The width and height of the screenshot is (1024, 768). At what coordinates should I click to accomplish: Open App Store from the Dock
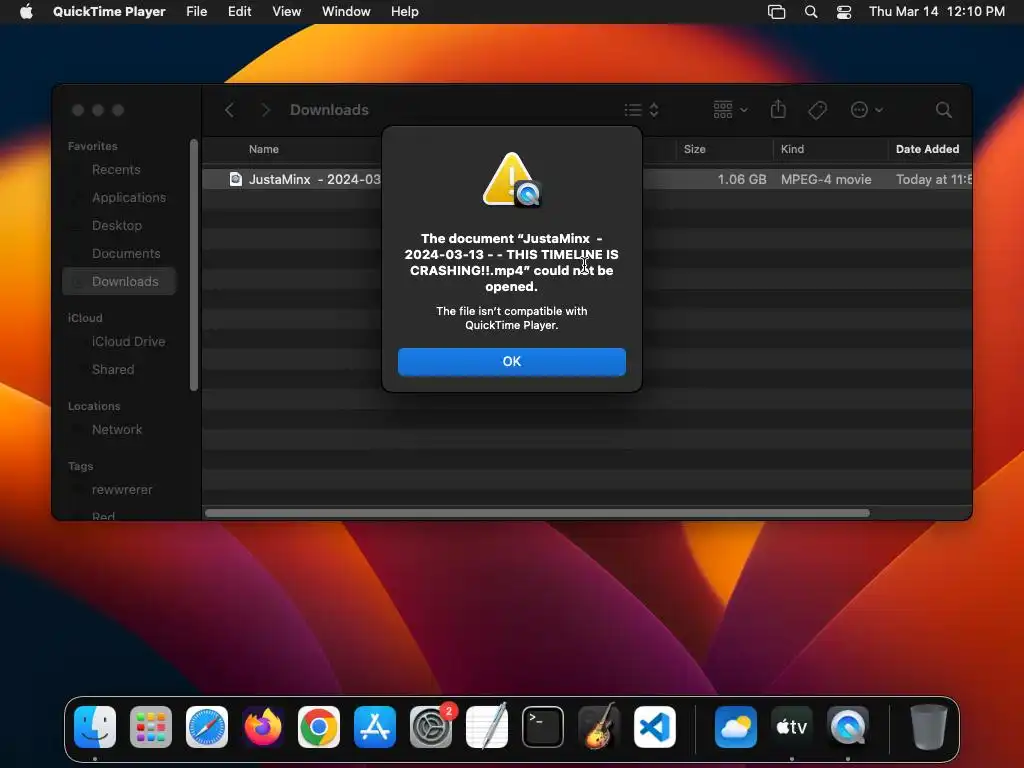tap(375, 727)
